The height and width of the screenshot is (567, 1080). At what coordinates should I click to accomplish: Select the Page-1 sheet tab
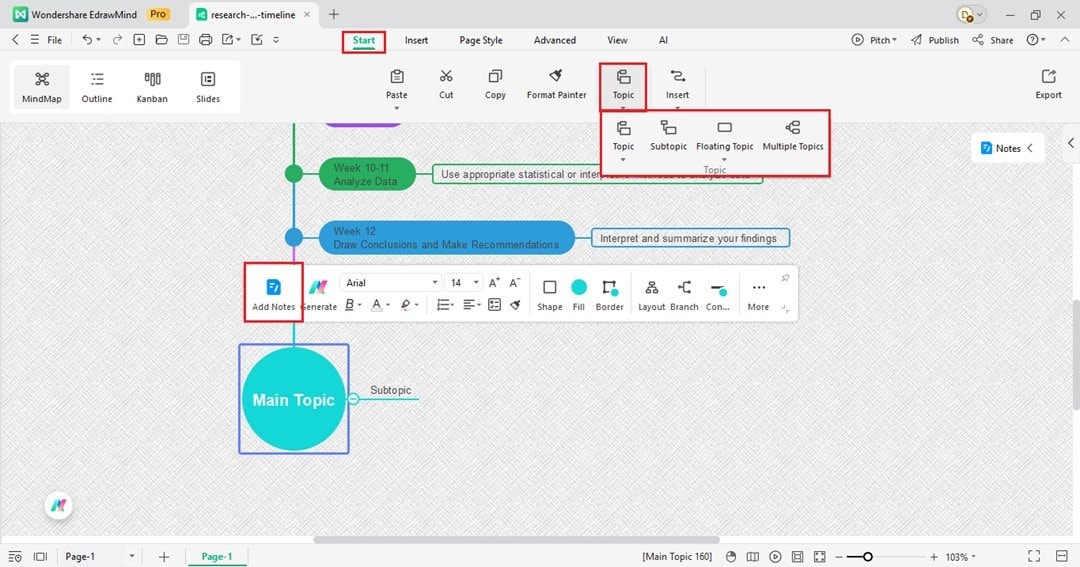point(217,556)
